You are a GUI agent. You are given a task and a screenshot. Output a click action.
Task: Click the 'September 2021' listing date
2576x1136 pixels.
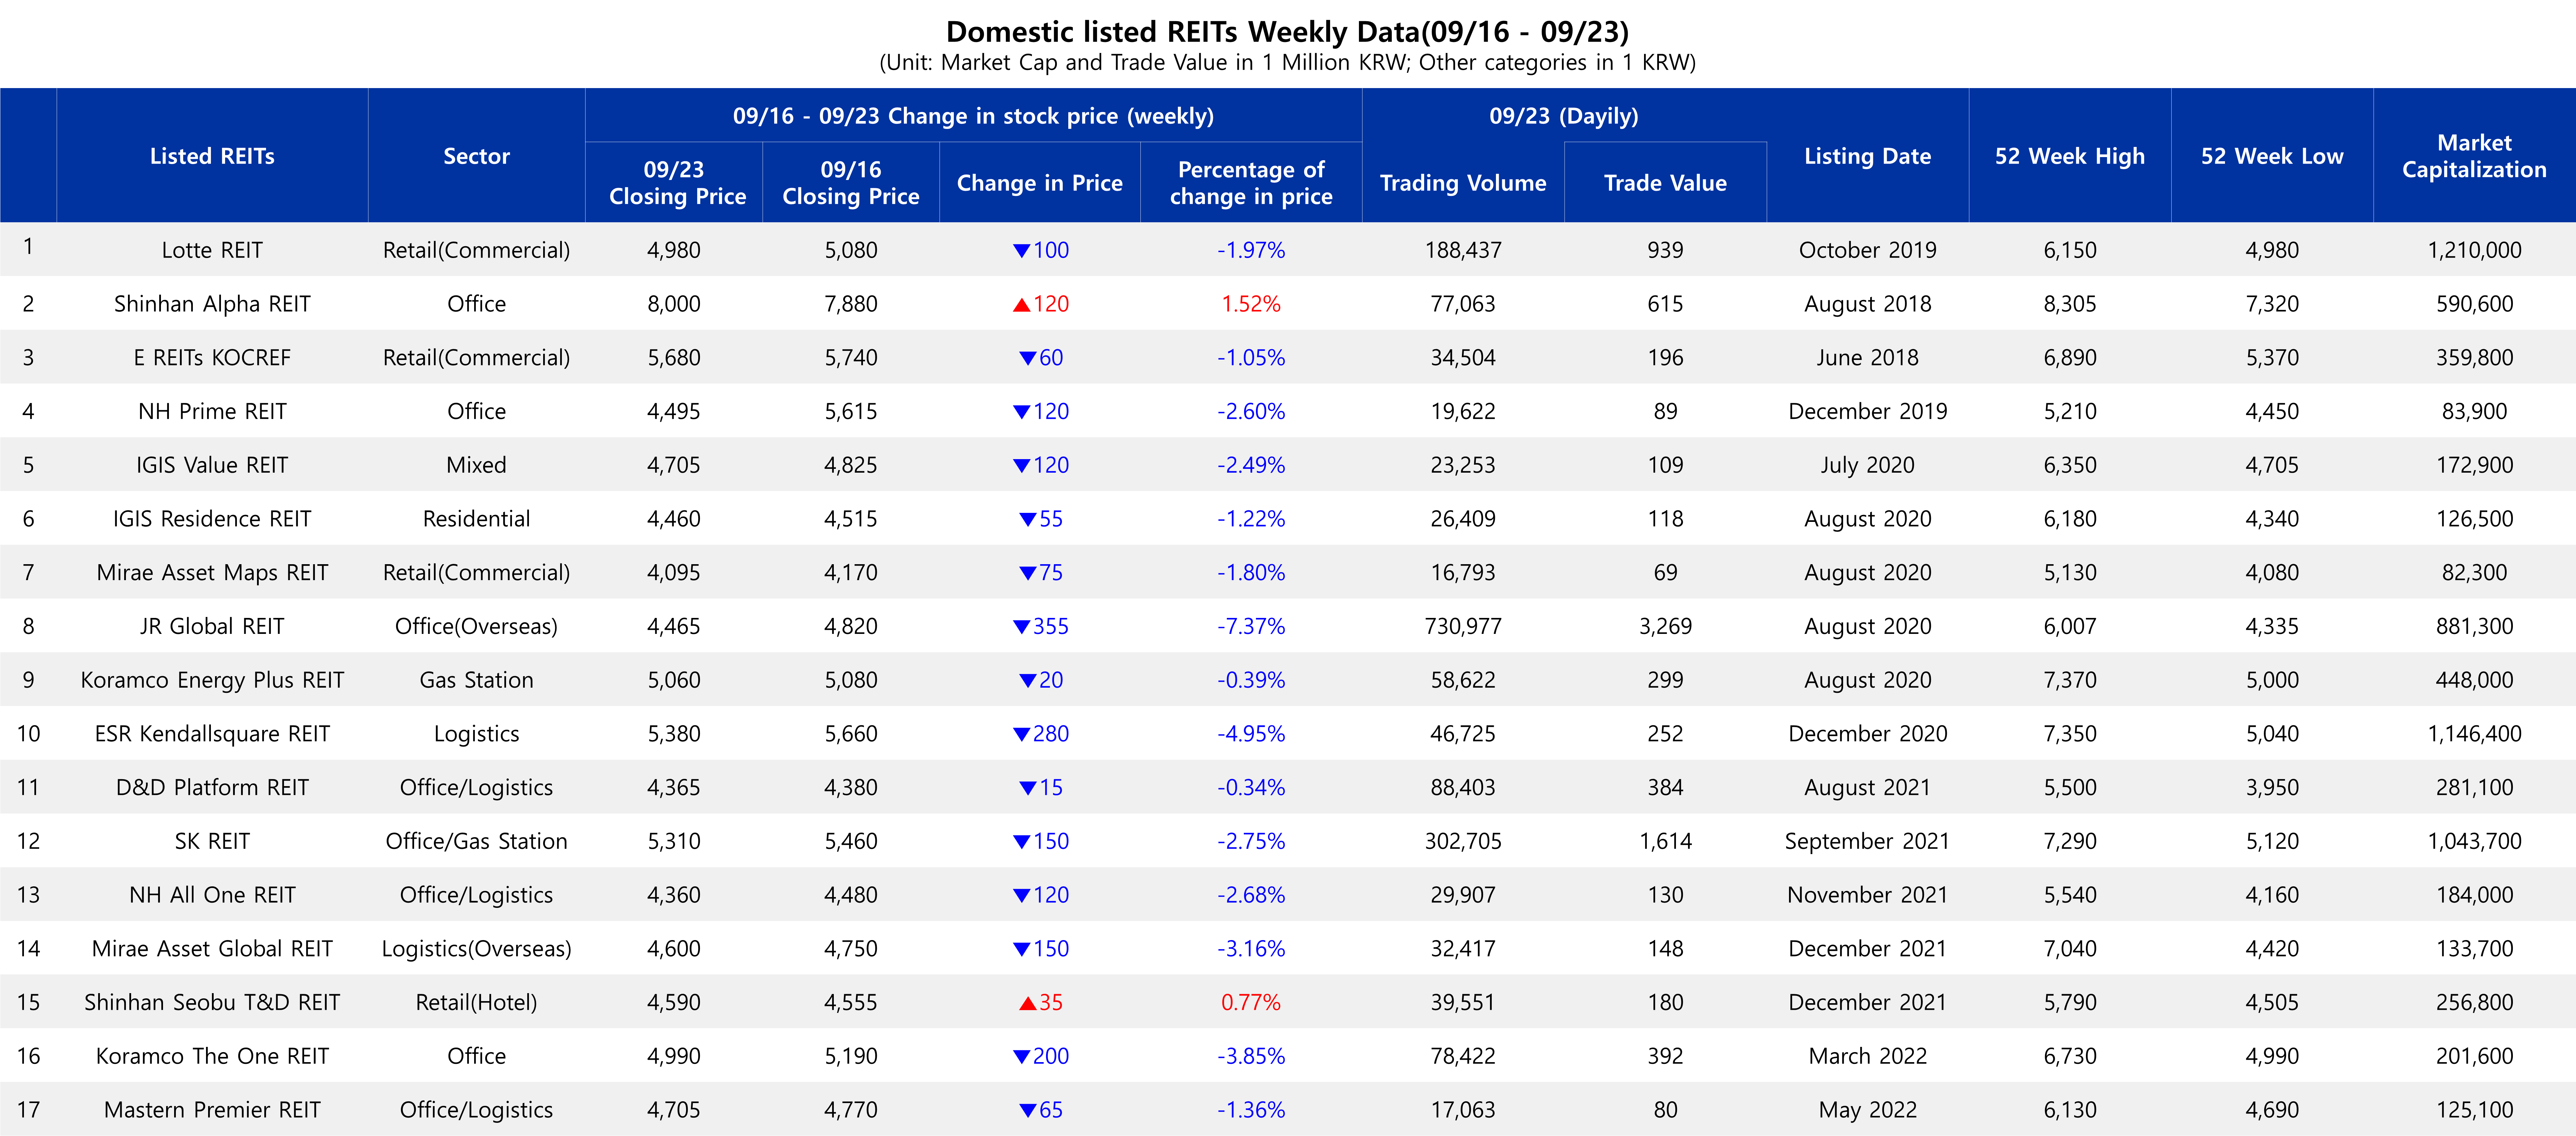point(1868,841)
